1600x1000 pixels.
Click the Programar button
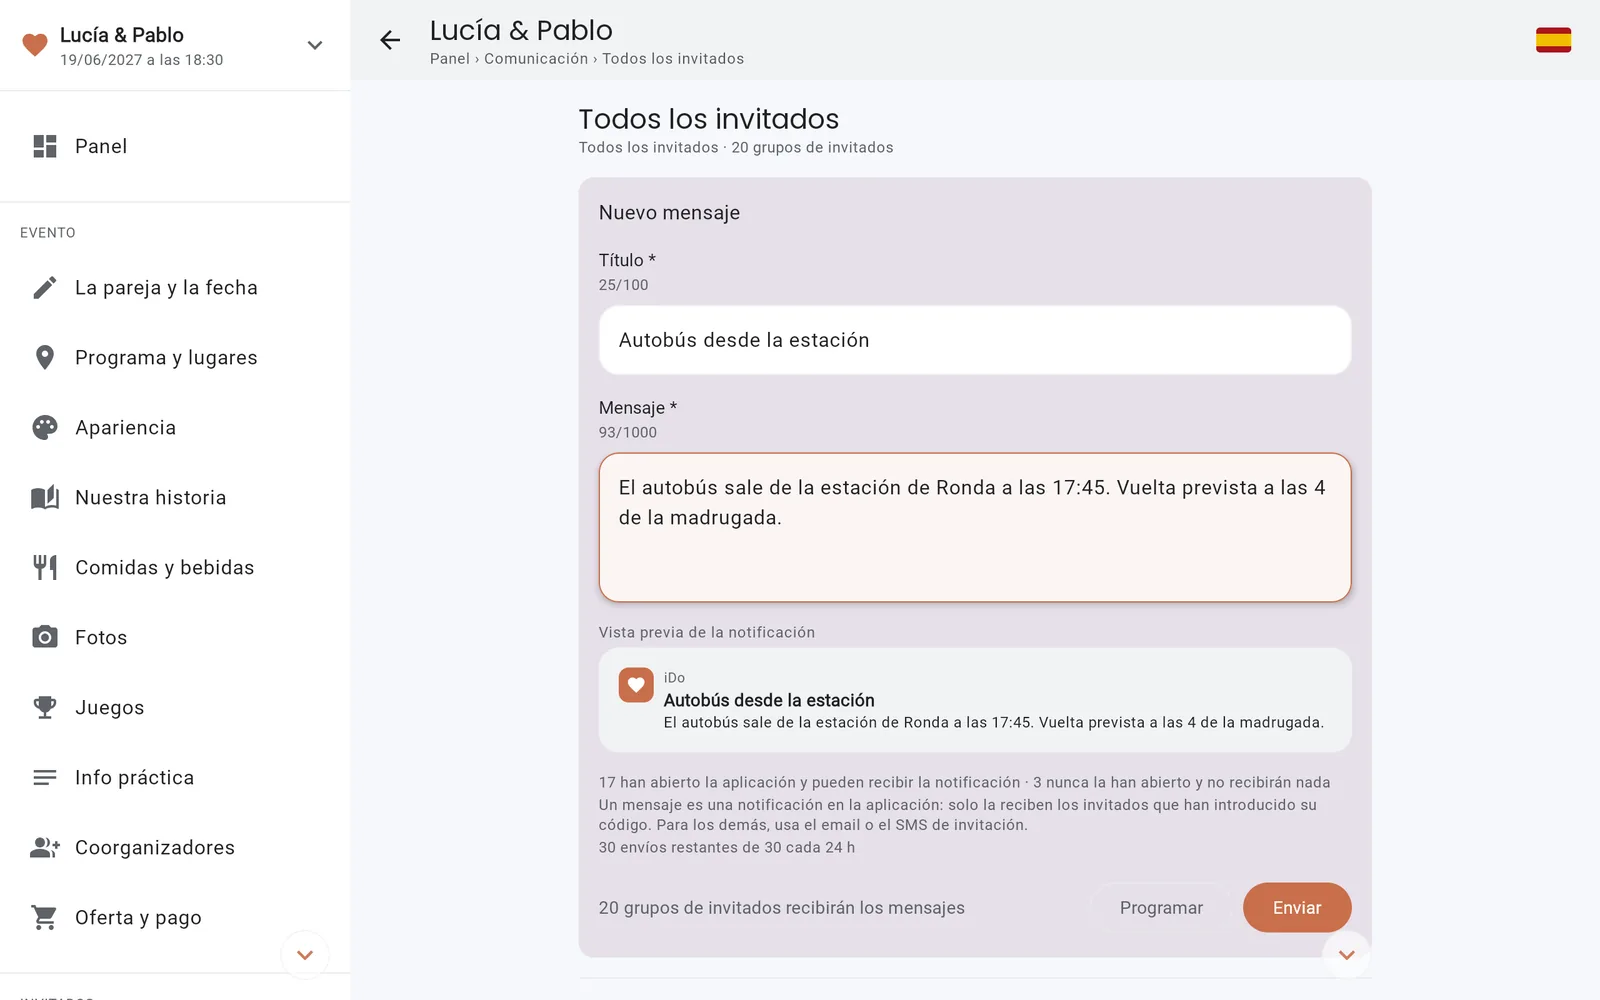[1161, 908]
